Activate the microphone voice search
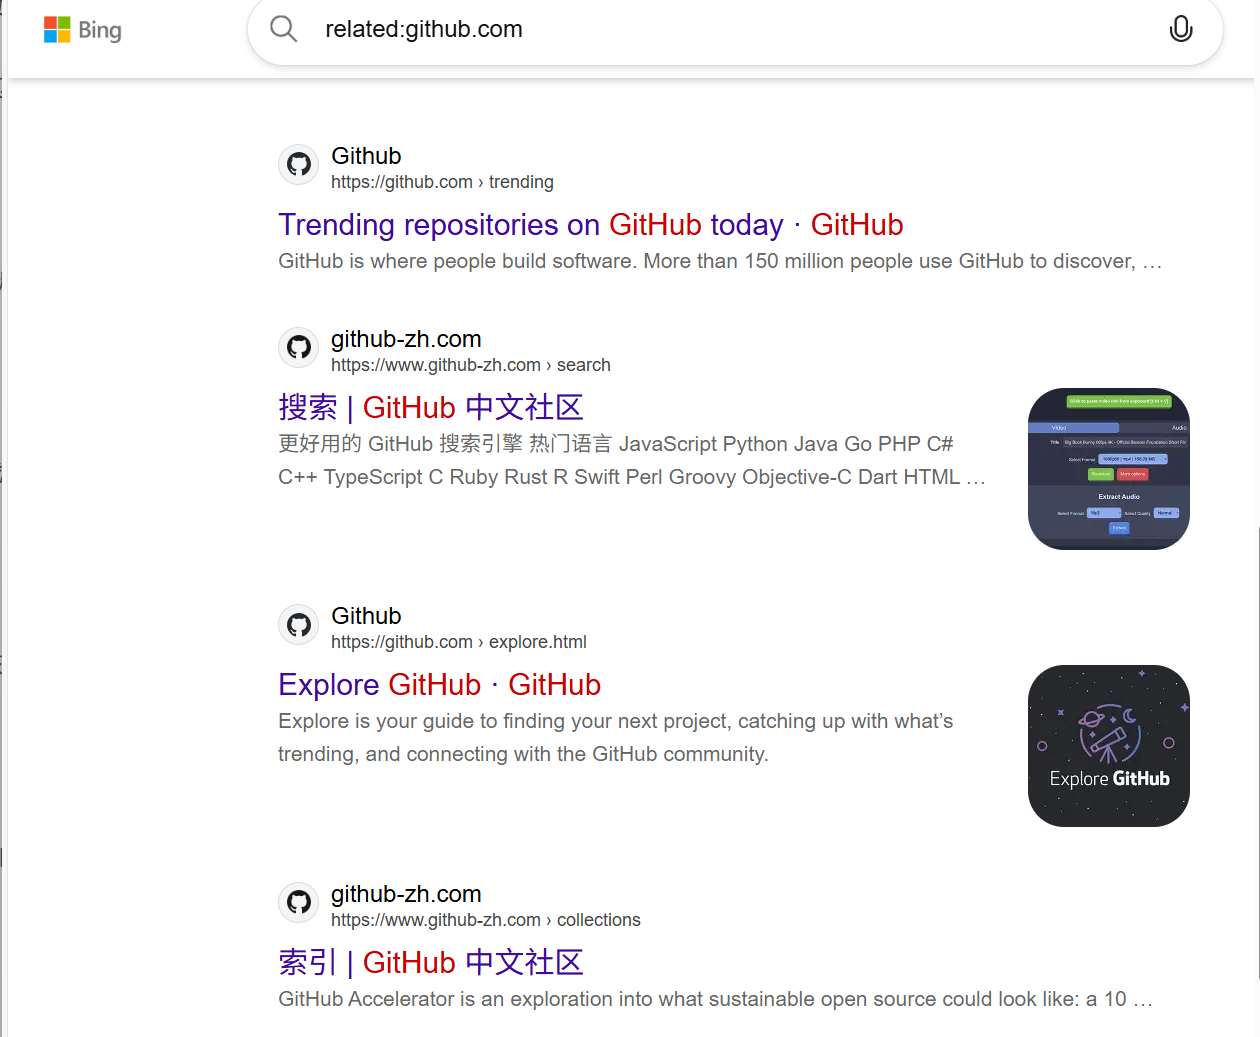 coord(1181,29)
